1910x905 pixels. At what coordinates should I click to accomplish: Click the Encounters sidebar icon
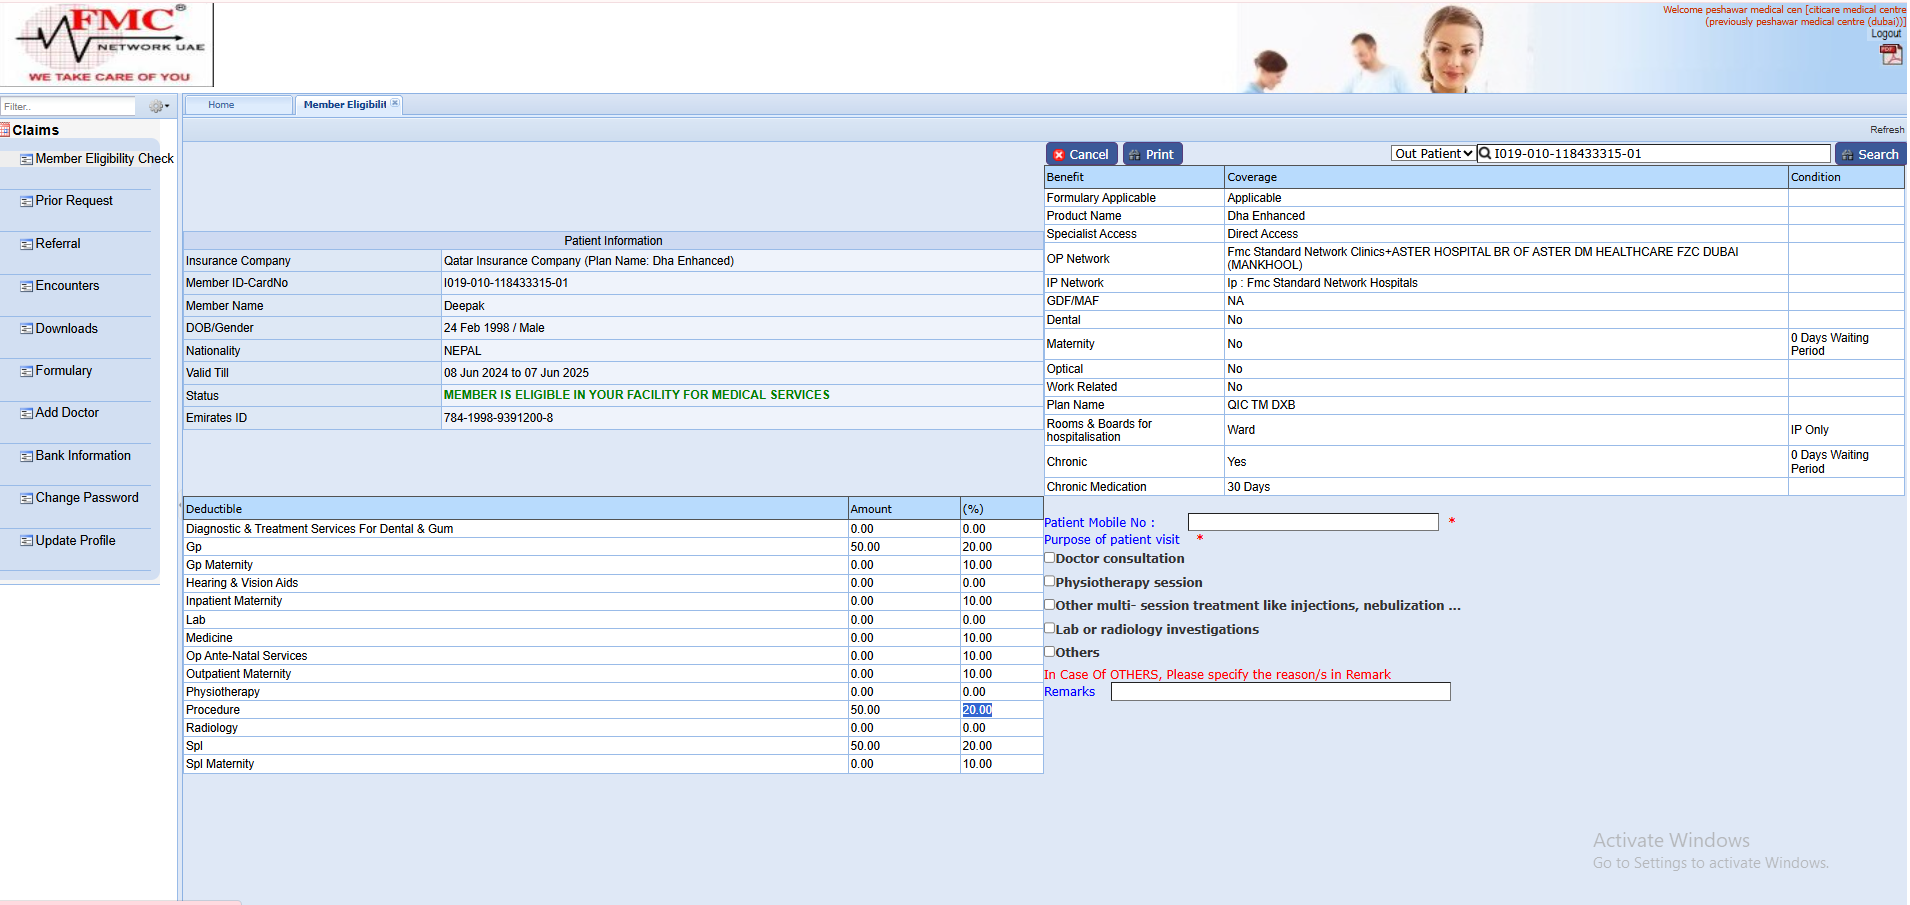click(26, 287)
